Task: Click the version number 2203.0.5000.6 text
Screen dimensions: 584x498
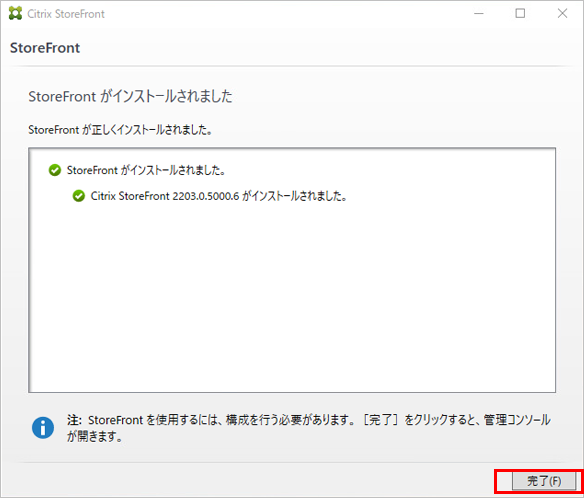Action: [206, 196]
